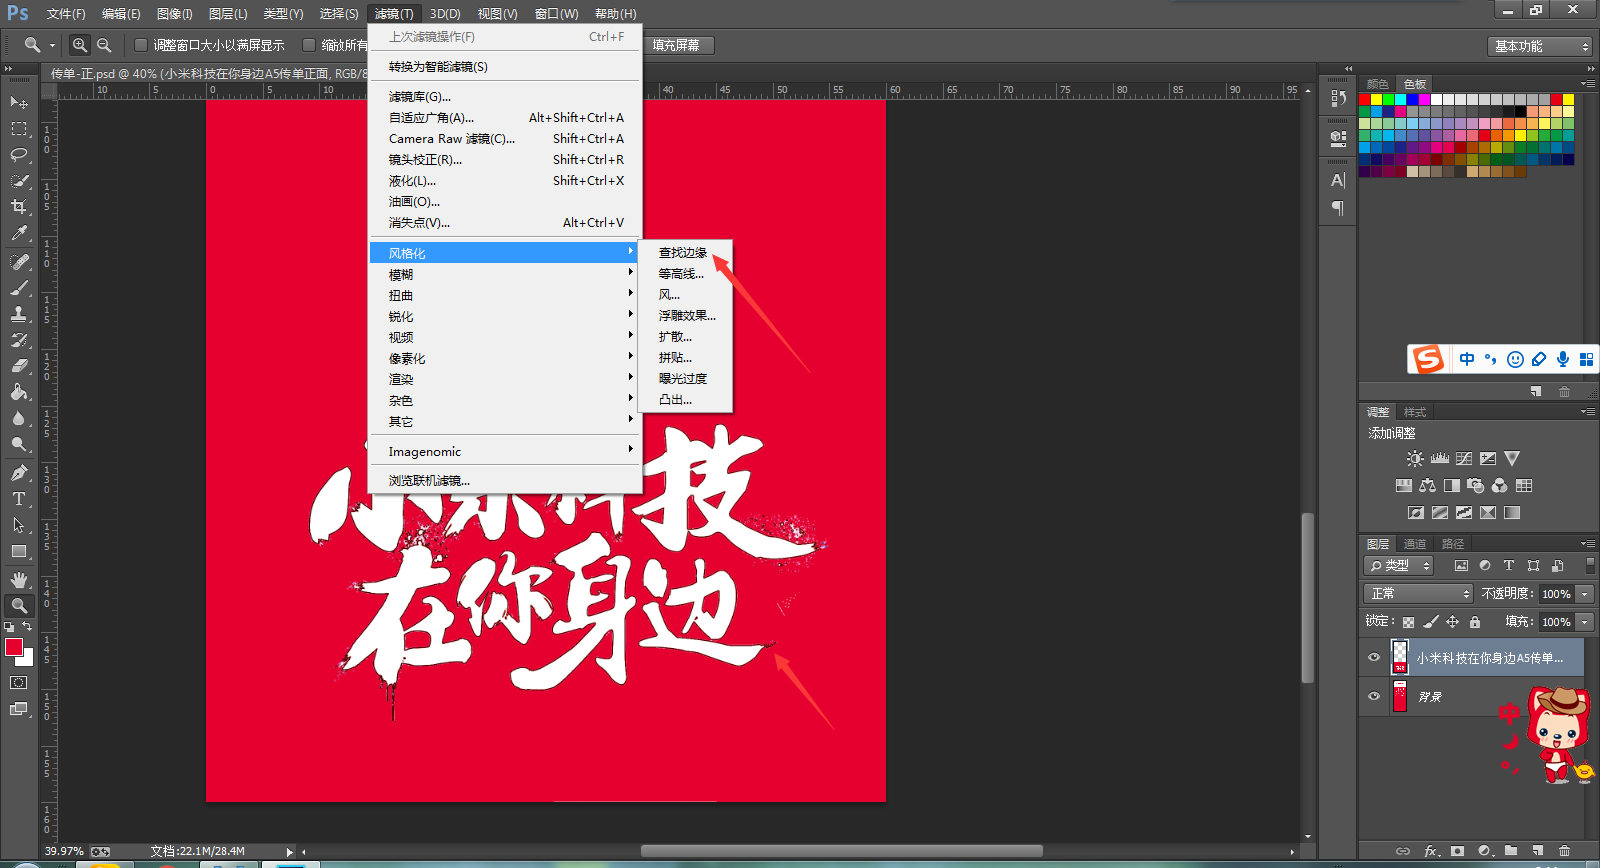Open zoom tool preset picker arrow

pyautogui.click(x=52, y=45)
